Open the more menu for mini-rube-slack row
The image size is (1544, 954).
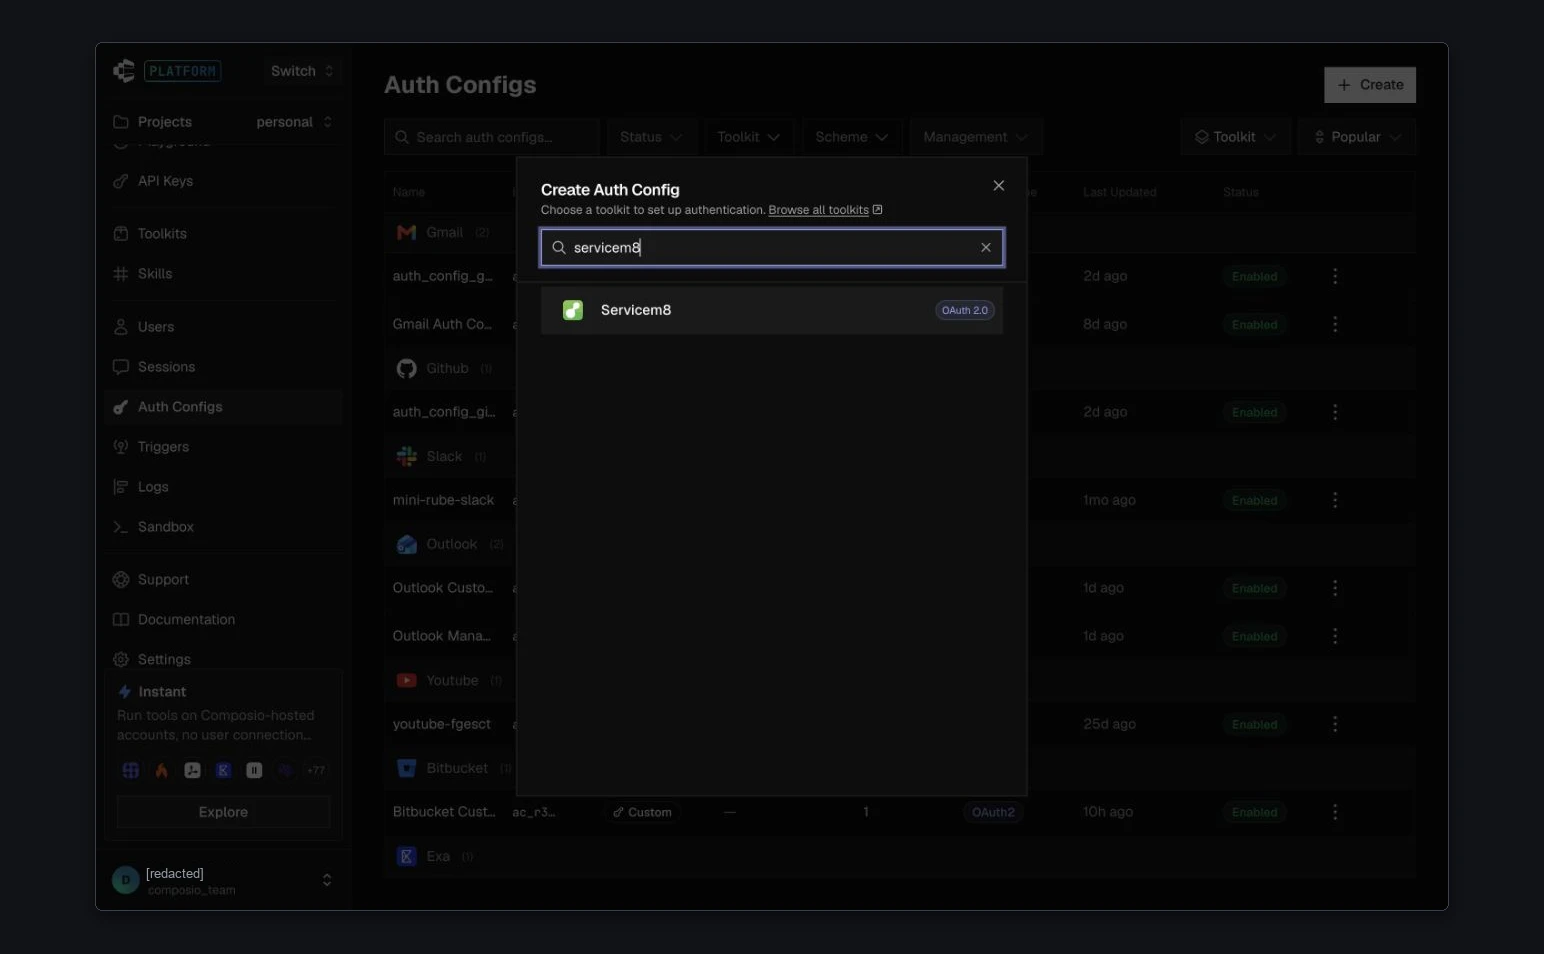(x=1335, y=500)
